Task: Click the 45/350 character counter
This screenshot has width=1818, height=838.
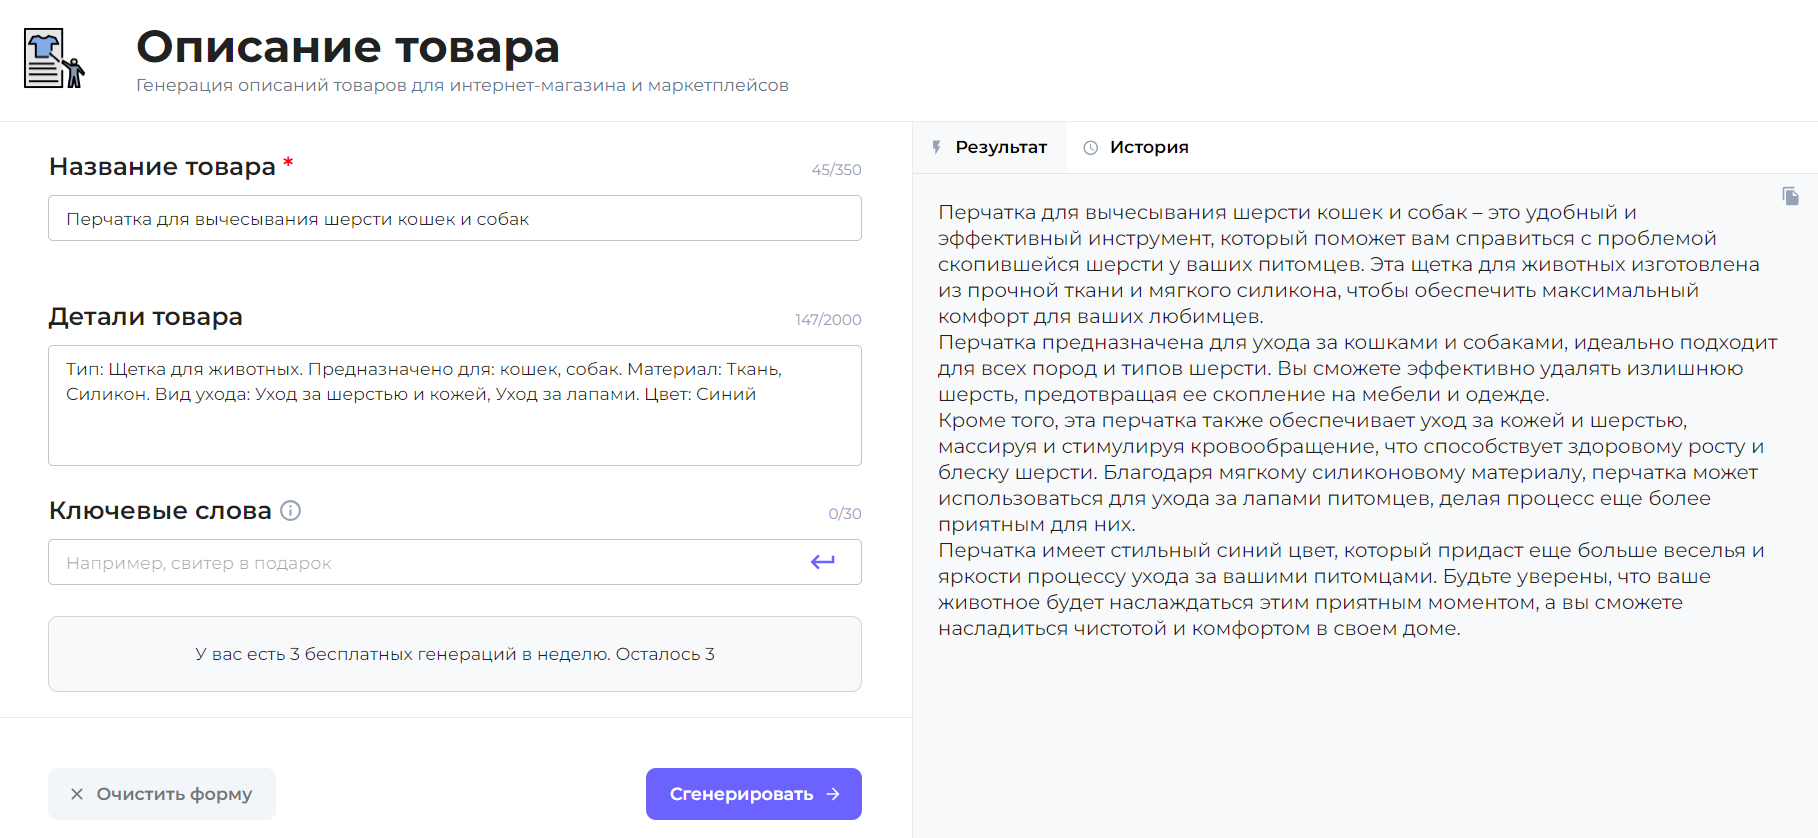Action: 836,170
